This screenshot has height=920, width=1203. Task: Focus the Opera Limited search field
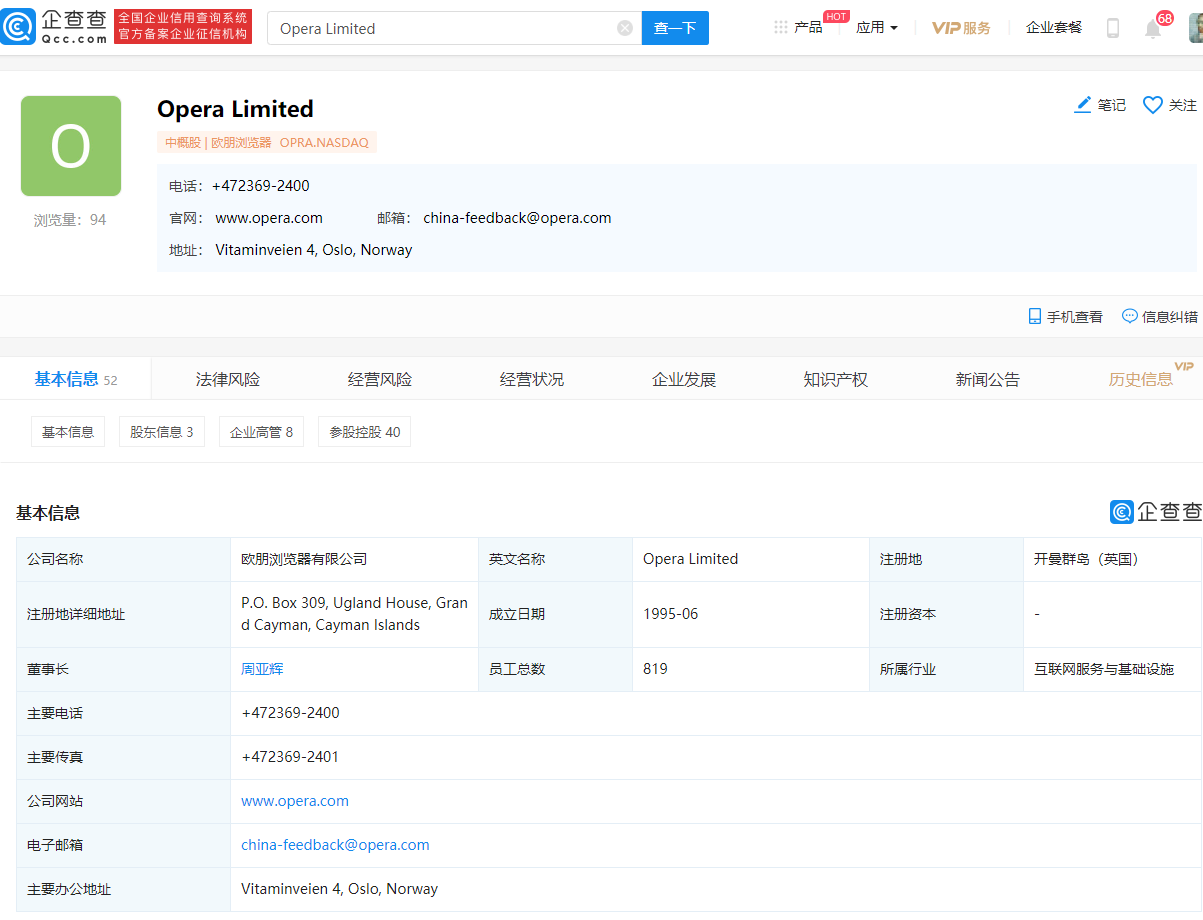coord(440,28)
